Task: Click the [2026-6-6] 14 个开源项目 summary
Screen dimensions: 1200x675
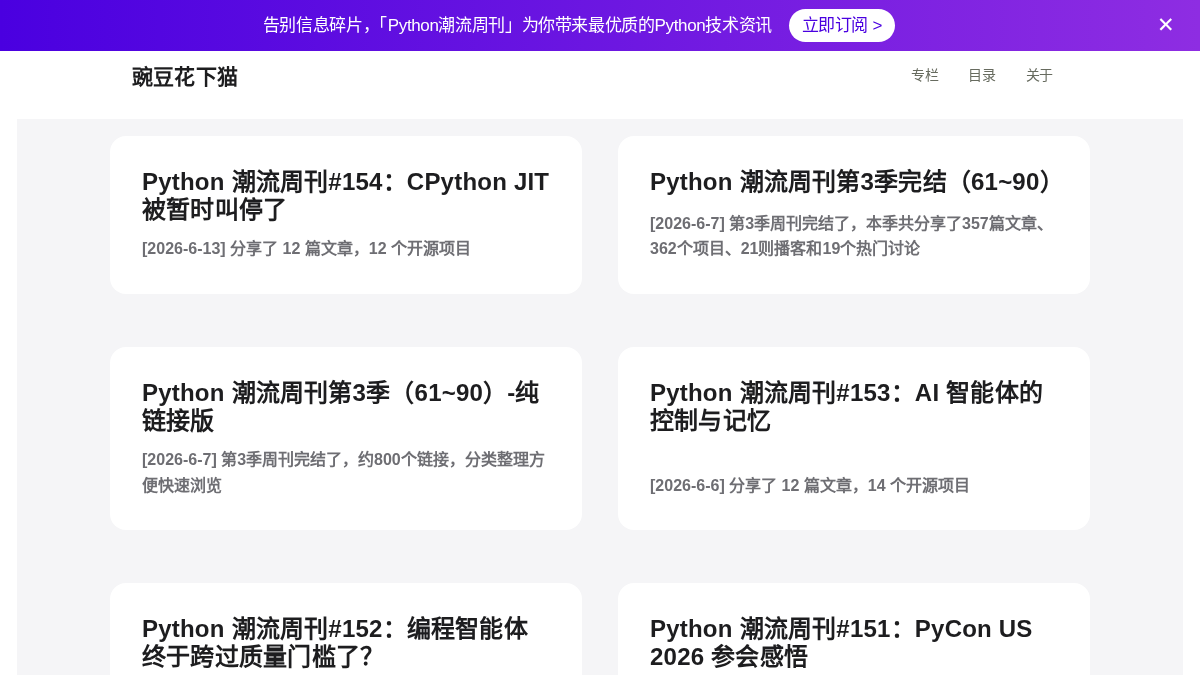Action: tap(810, 486)
